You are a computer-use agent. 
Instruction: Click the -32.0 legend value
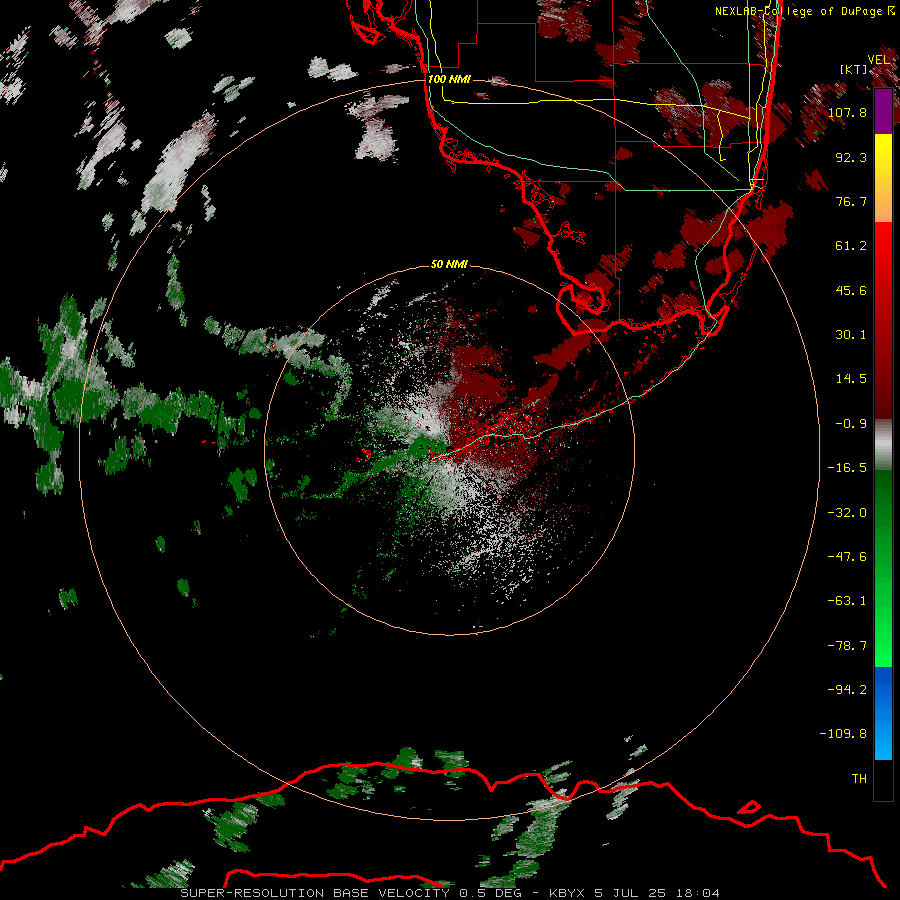point(847,513)
